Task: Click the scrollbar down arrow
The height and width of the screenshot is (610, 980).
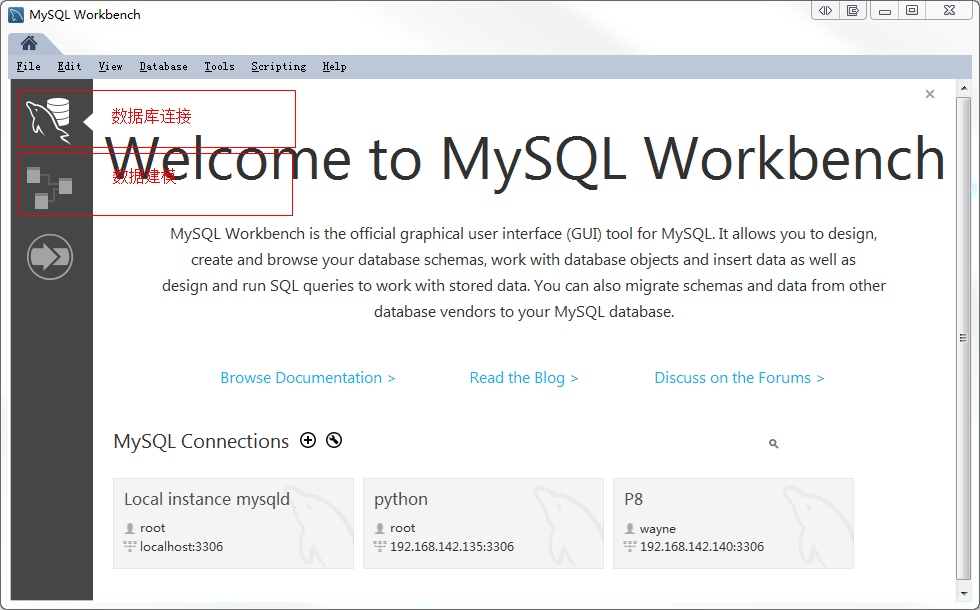Action: 964,593
